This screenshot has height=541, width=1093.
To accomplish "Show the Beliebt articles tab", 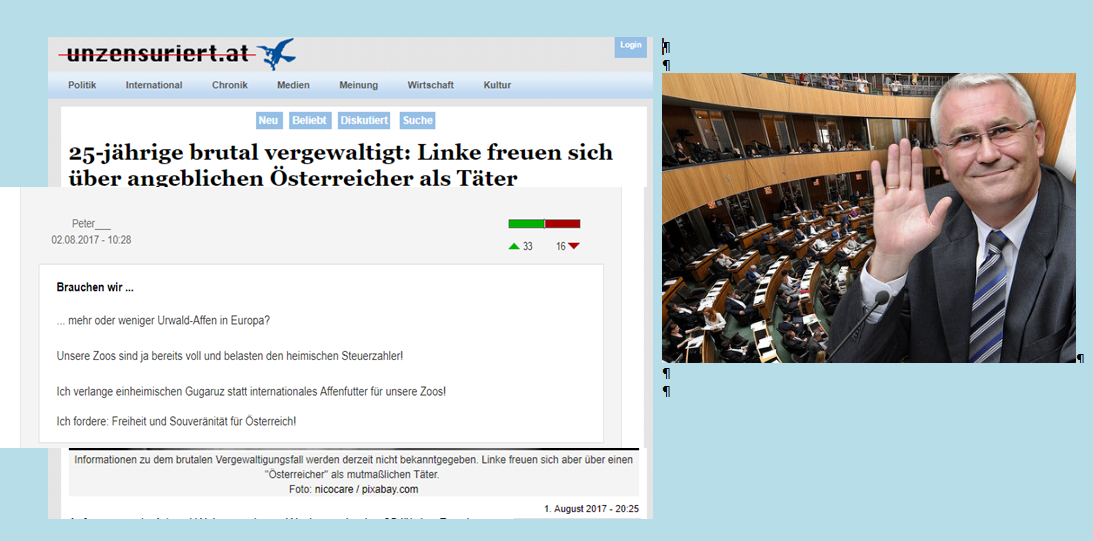I will [x=310, y=120].
